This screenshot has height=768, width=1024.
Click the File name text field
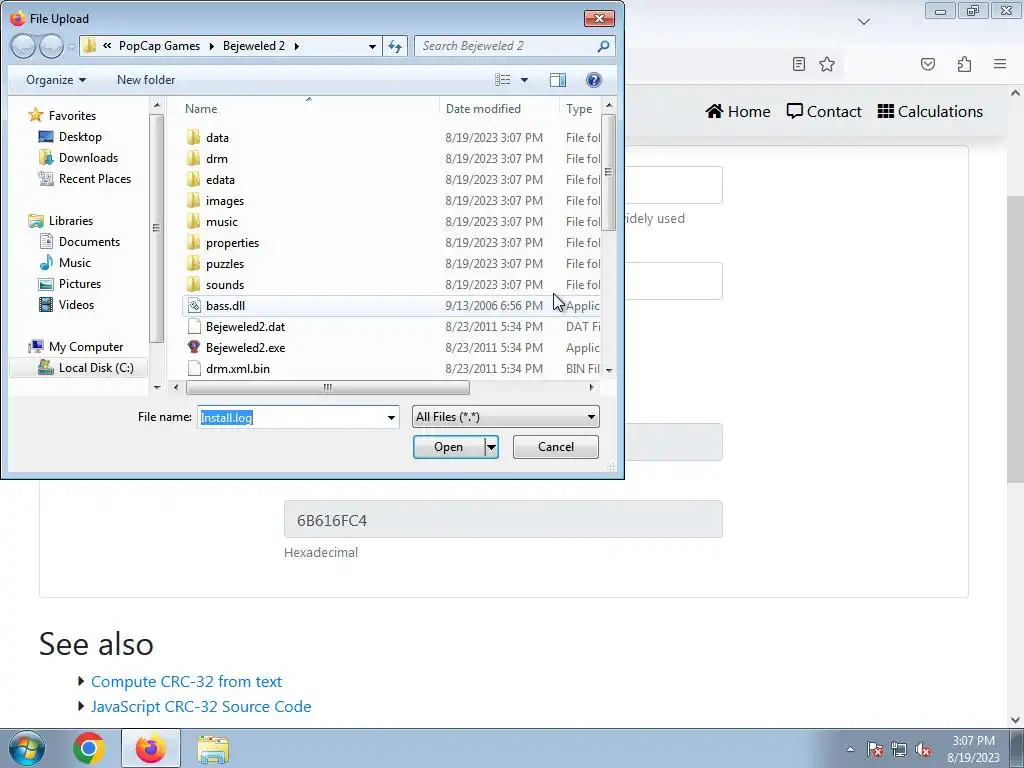click(x=291, y=417)
